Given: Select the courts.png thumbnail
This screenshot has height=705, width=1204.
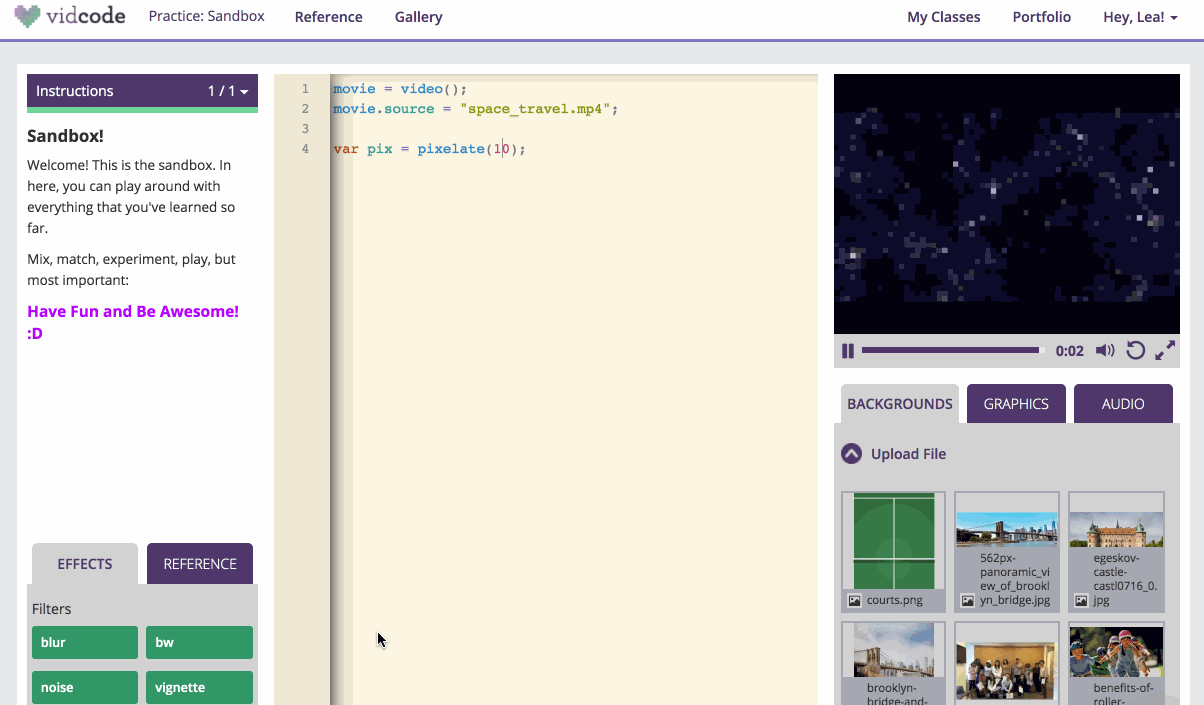Looking at the screenshot, I should 894,550.
